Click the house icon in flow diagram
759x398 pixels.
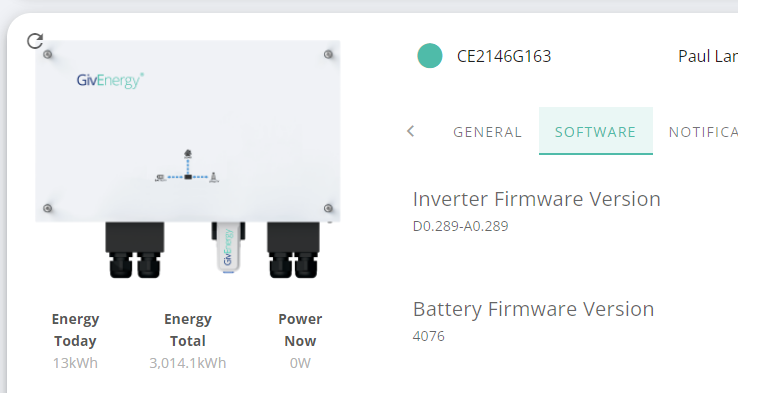(188, 154)
